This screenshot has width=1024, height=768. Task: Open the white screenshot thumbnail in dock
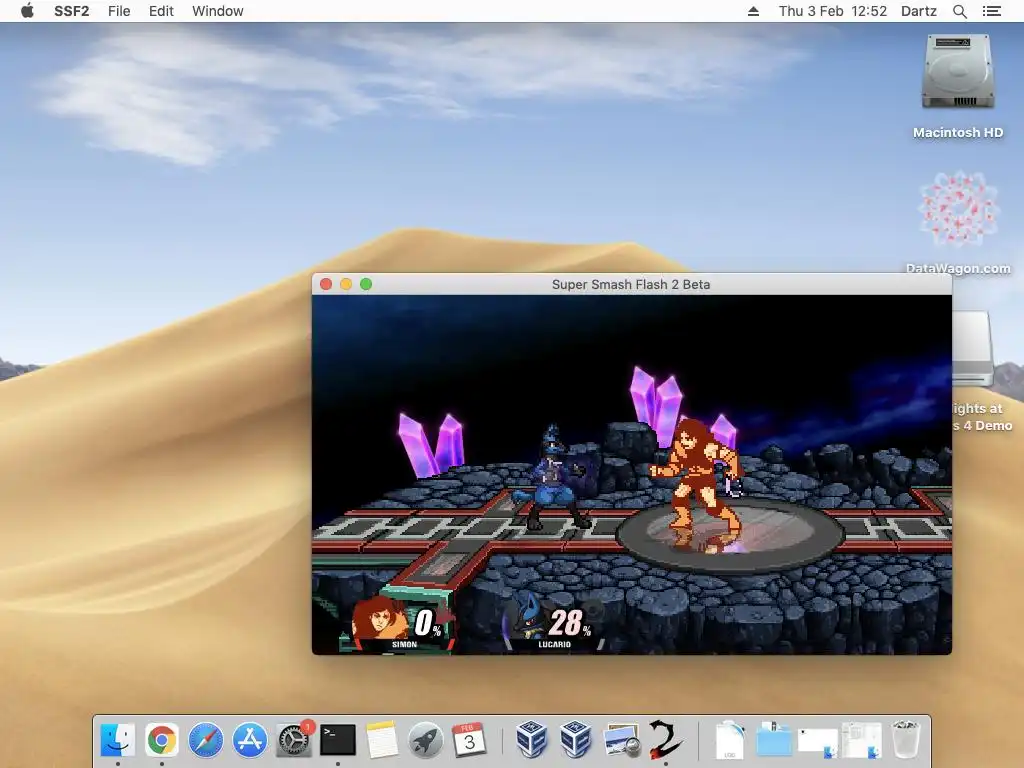(x=818, y=743)
